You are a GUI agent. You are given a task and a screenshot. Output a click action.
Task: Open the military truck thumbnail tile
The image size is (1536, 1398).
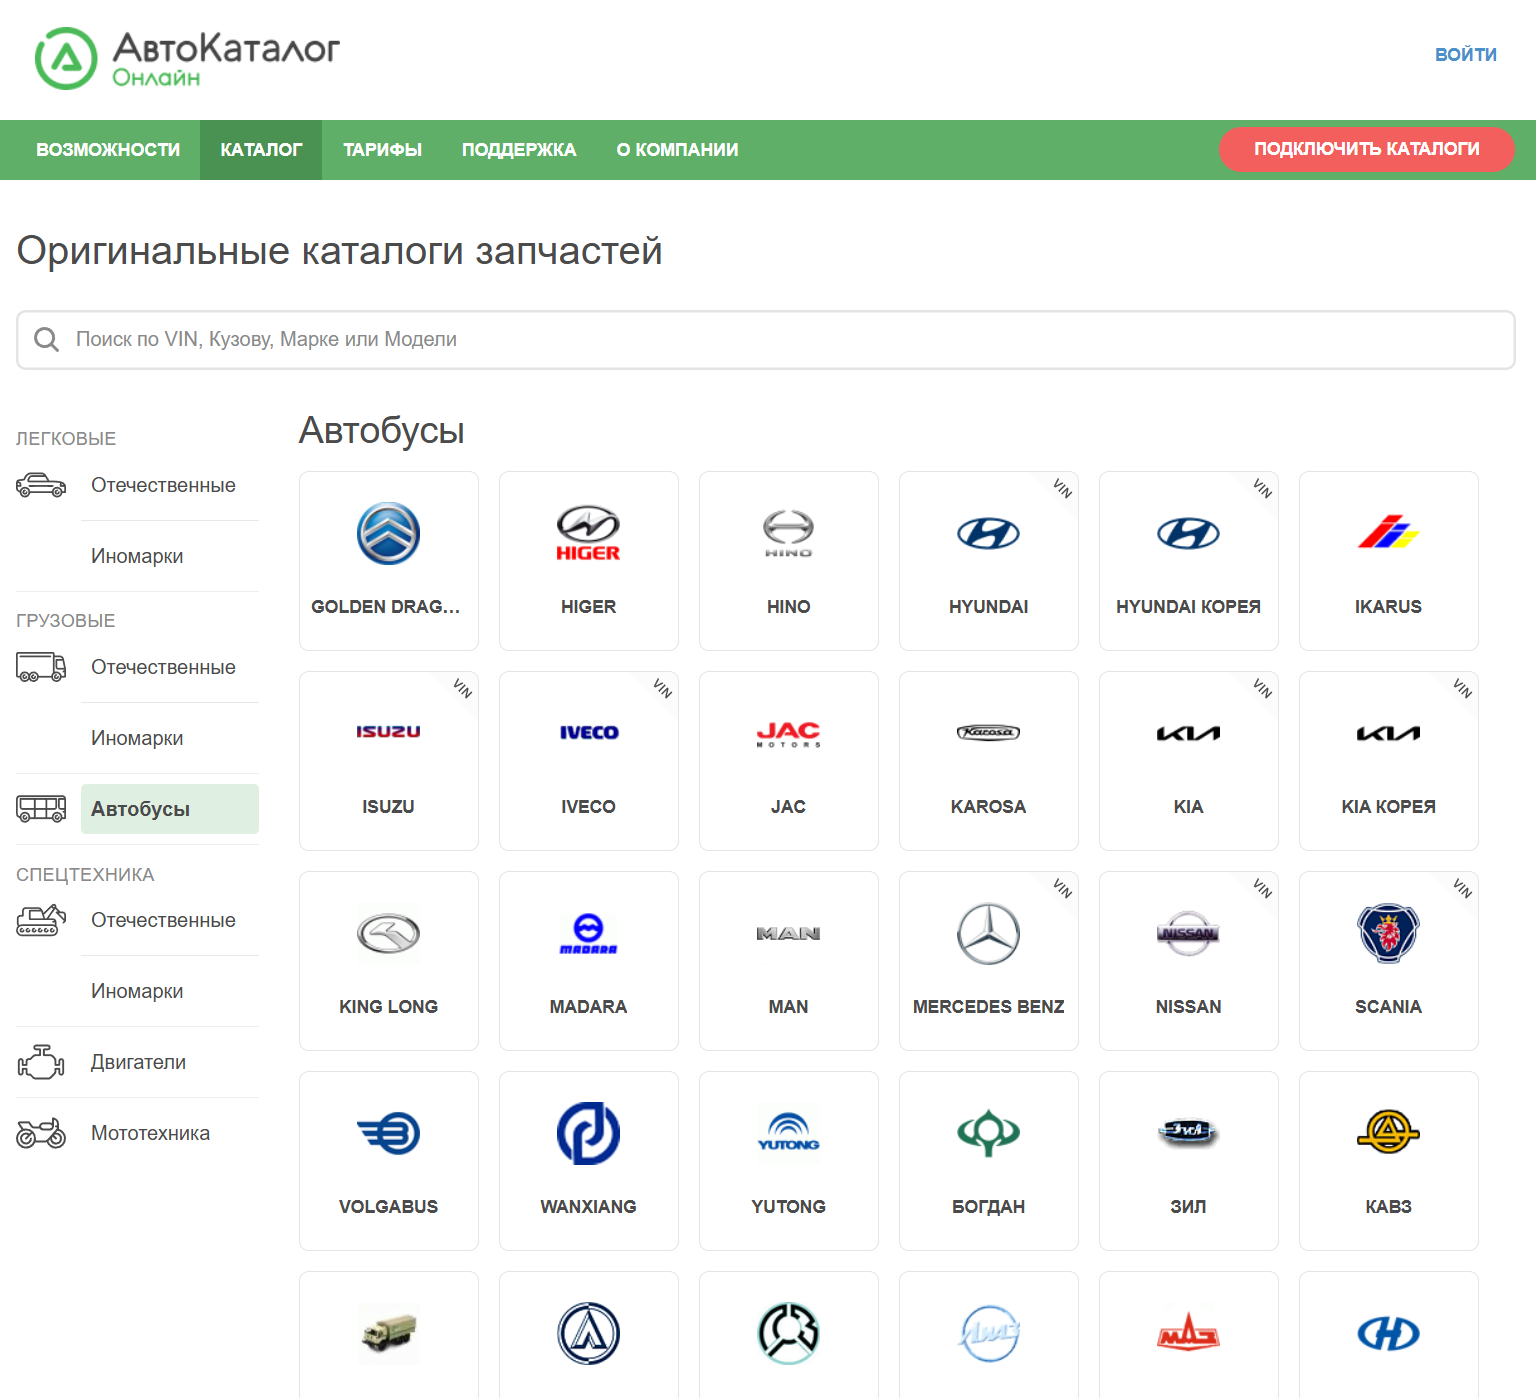click(x=389, y=1335)
